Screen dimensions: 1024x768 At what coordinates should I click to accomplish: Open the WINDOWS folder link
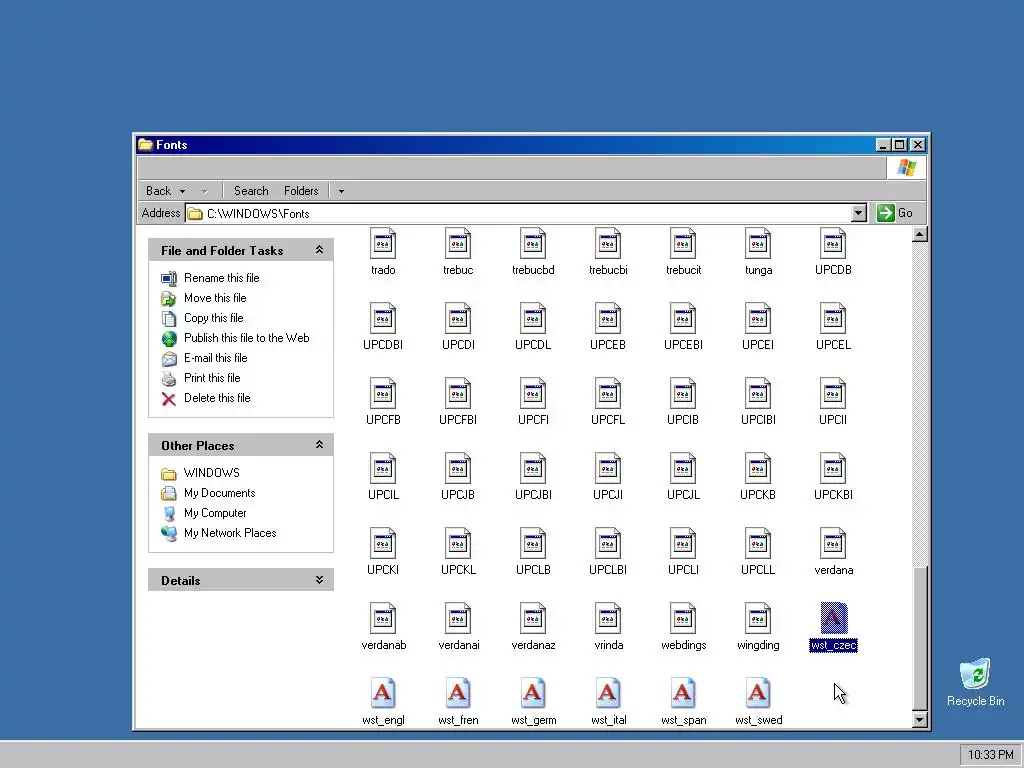click(x=212, y=473)
